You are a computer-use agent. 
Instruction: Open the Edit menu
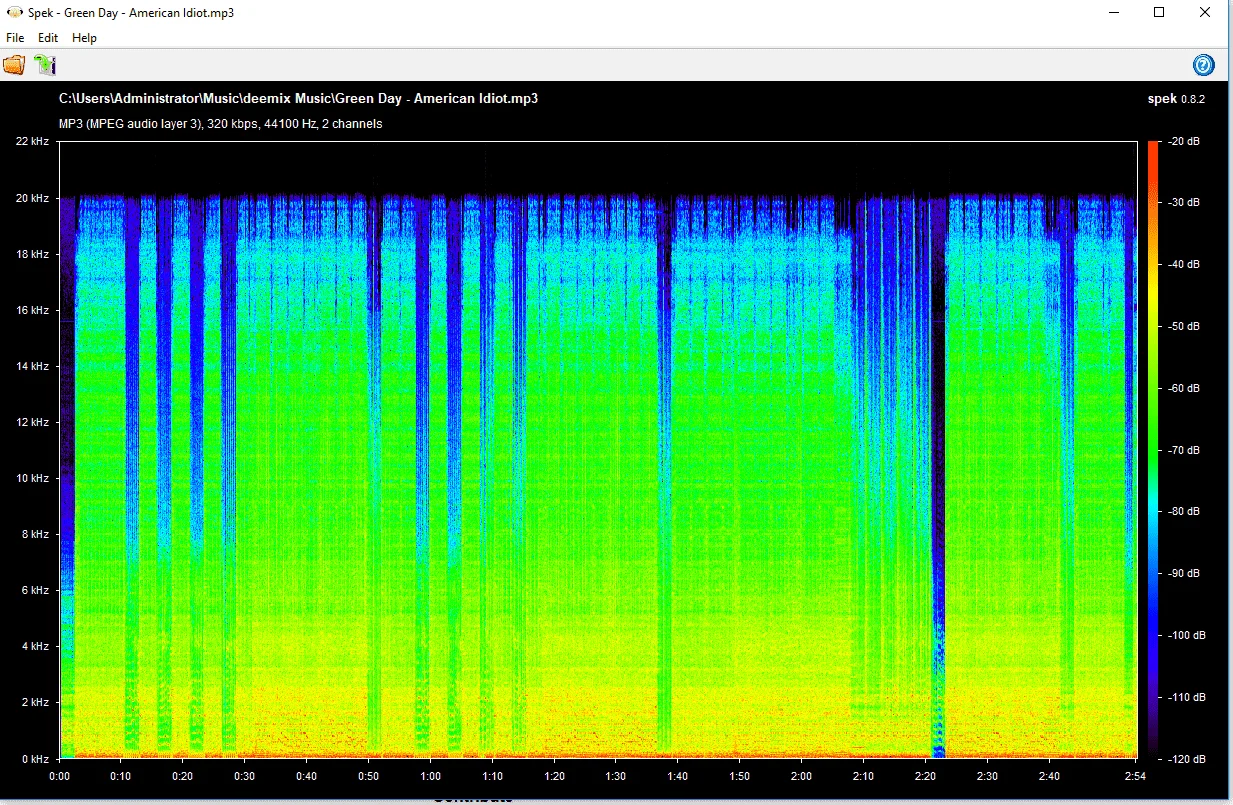(x=48, y=37)
